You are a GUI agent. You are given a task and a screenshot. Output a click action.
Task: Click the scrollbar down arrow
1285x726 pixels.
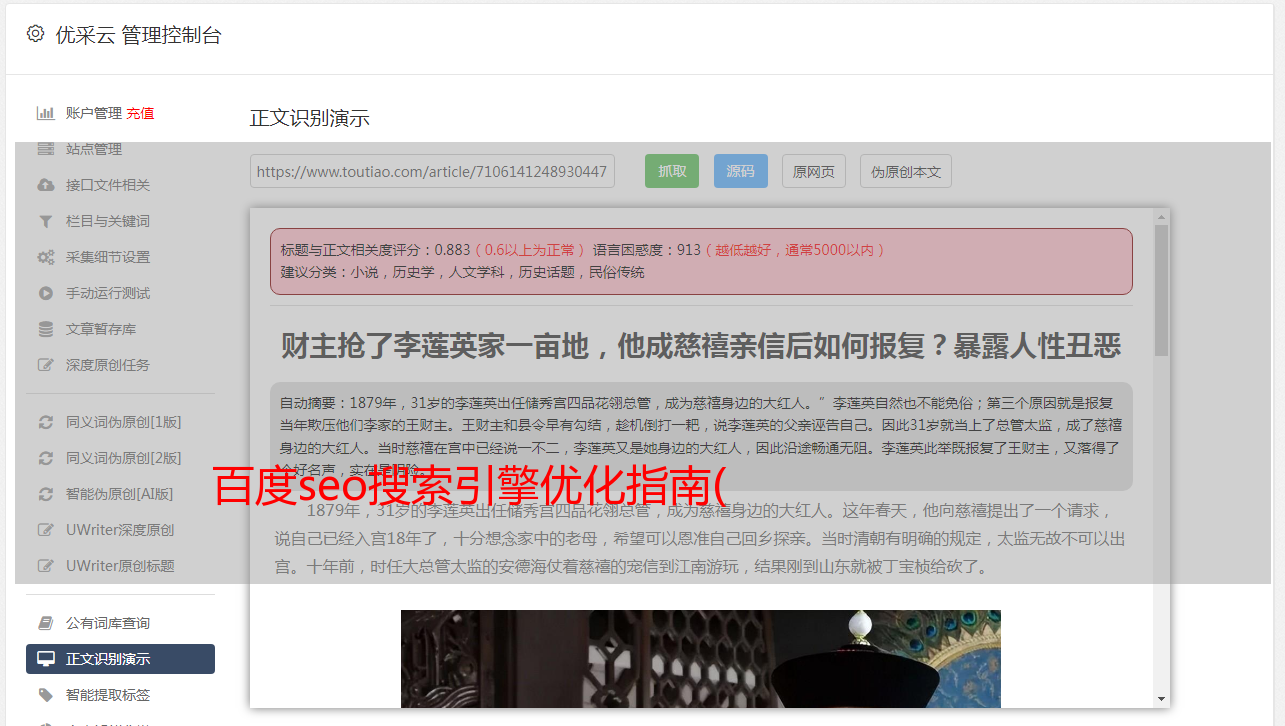[x=1161, y=698]
